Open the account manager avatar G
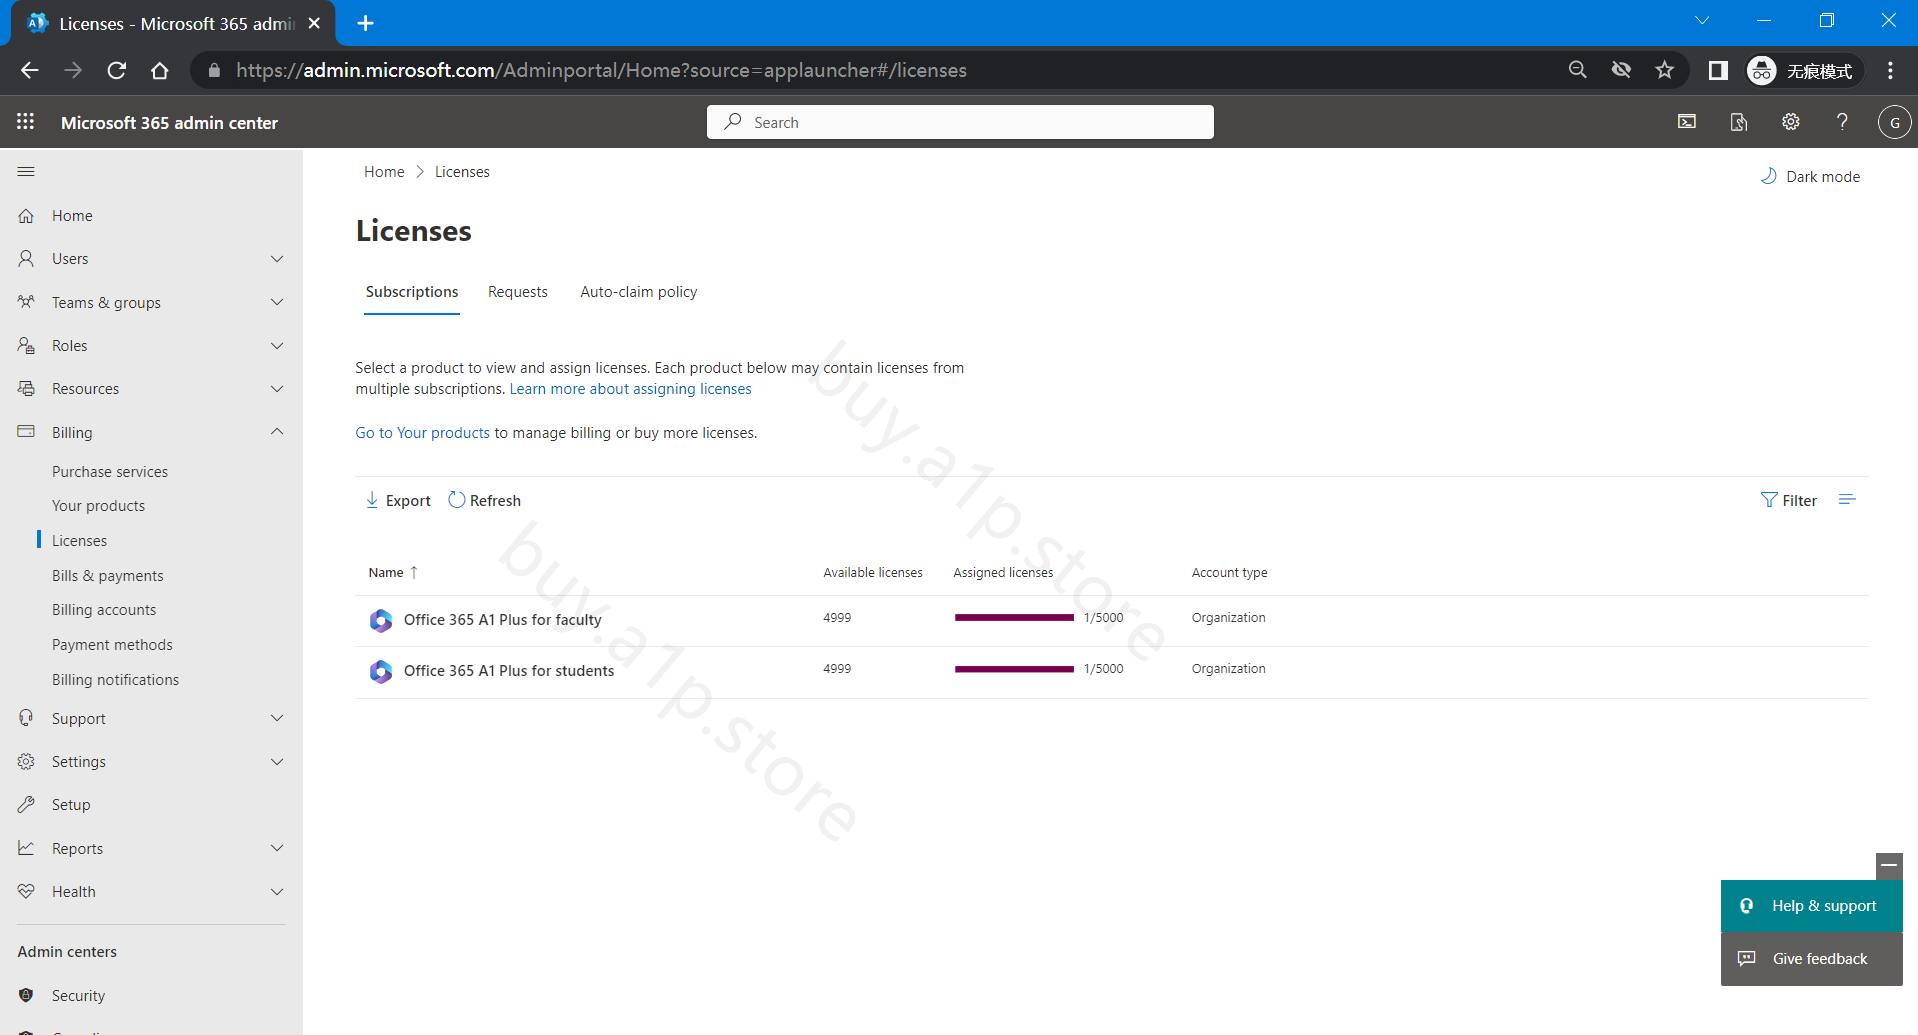Viewport: 1918px width, 1035px height. pyautogui.click(x=1894, y=122)
